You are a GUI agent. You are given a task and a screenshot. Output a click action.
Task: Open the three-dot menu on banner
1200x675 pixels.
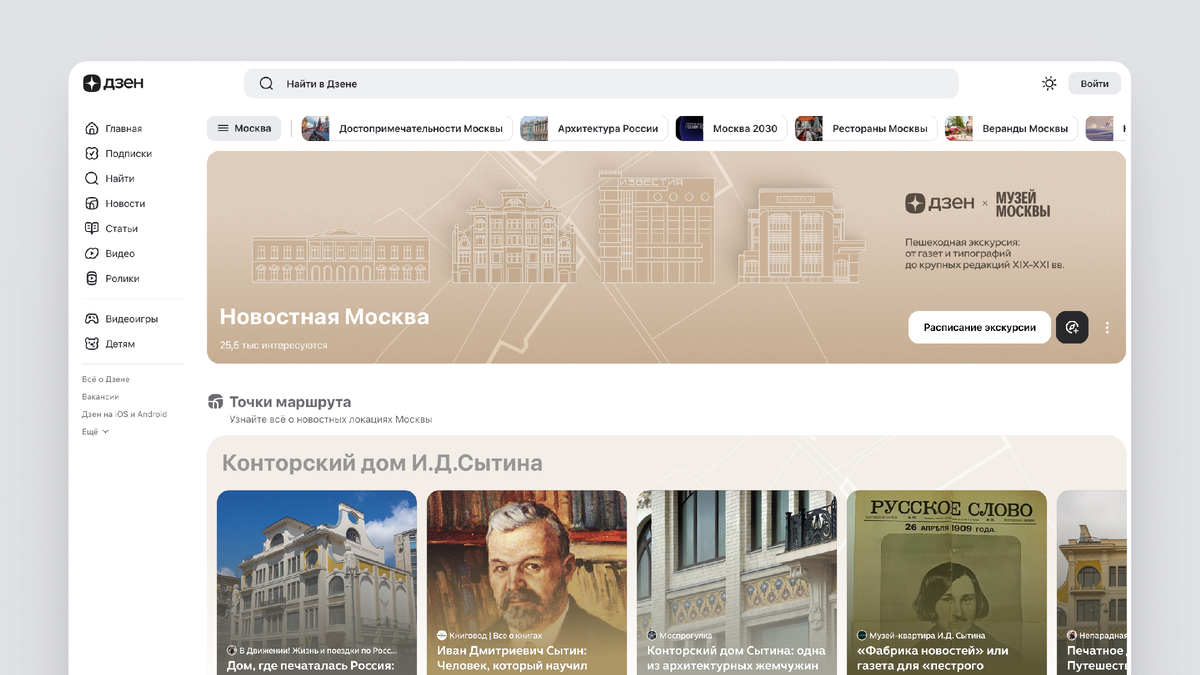tap(1107, 327)
